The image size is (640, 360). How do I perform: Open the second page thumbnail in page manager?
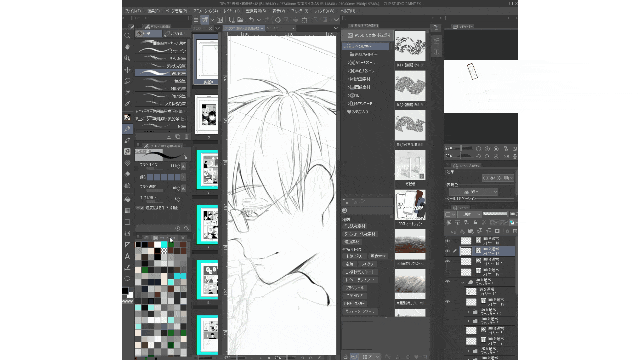207,114
